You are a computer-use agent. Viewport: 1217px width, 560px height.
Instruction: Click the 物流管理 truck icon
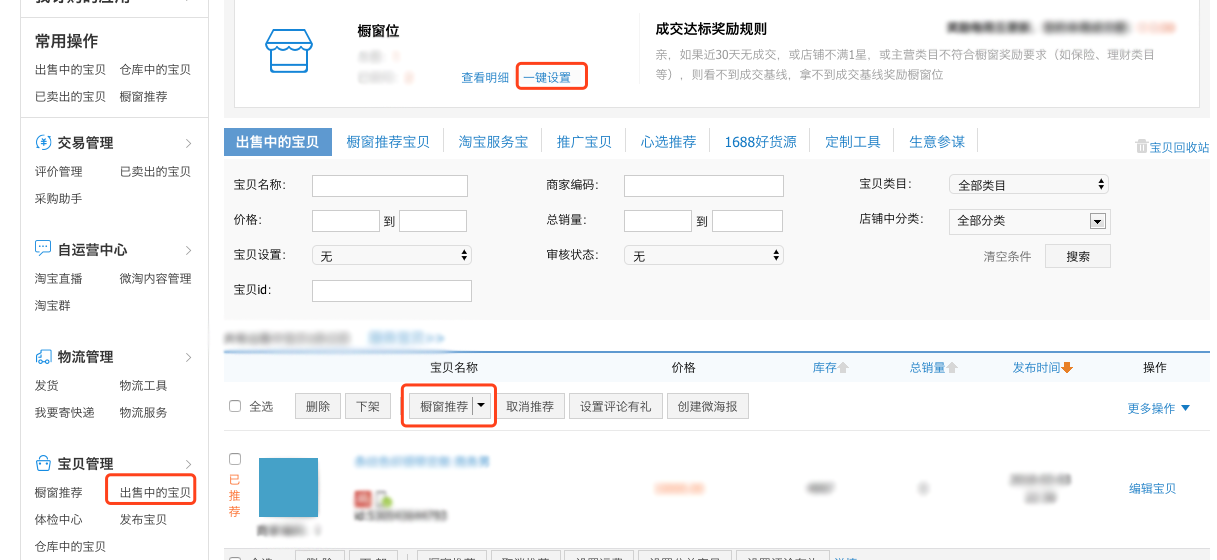(x=43, y=356)
